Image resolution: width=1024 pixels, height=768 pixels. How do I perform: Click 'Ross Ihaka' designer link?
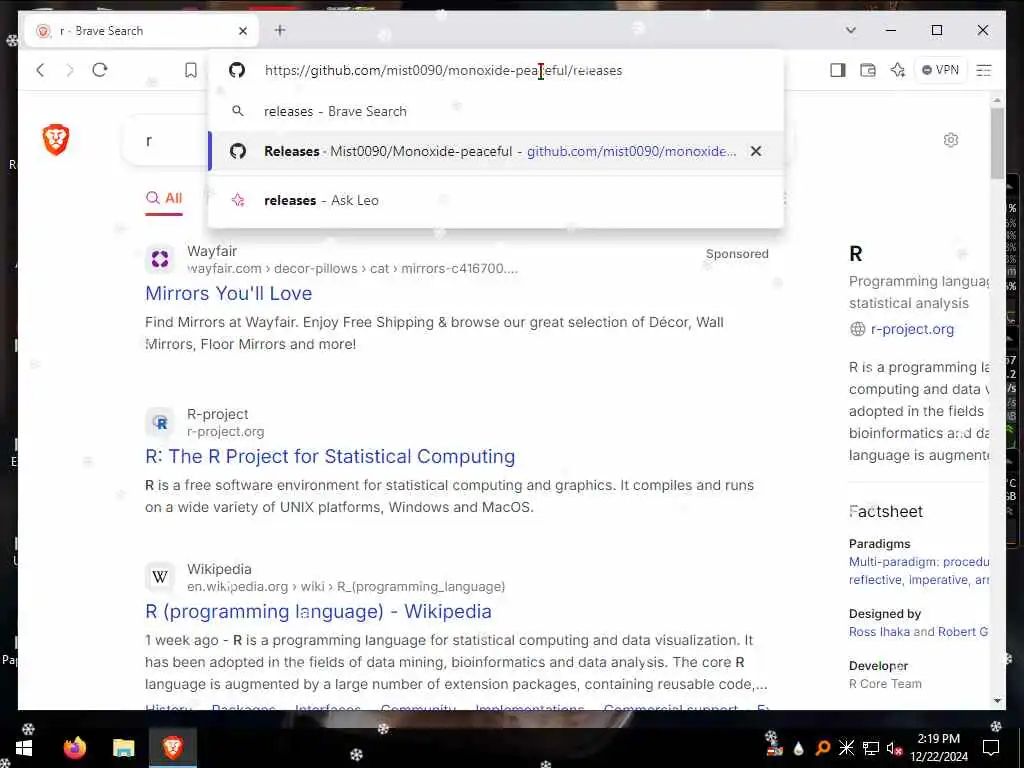pos(879,632)
